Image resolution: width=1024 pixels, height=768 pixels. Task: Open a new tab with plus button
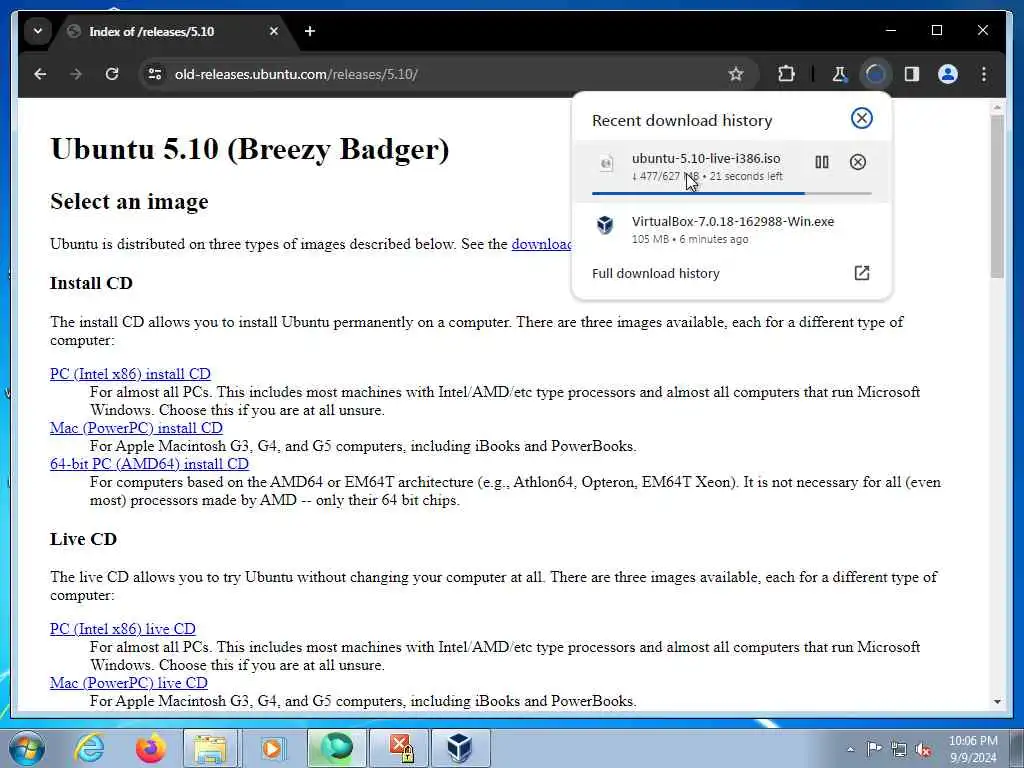click(310, 31)
